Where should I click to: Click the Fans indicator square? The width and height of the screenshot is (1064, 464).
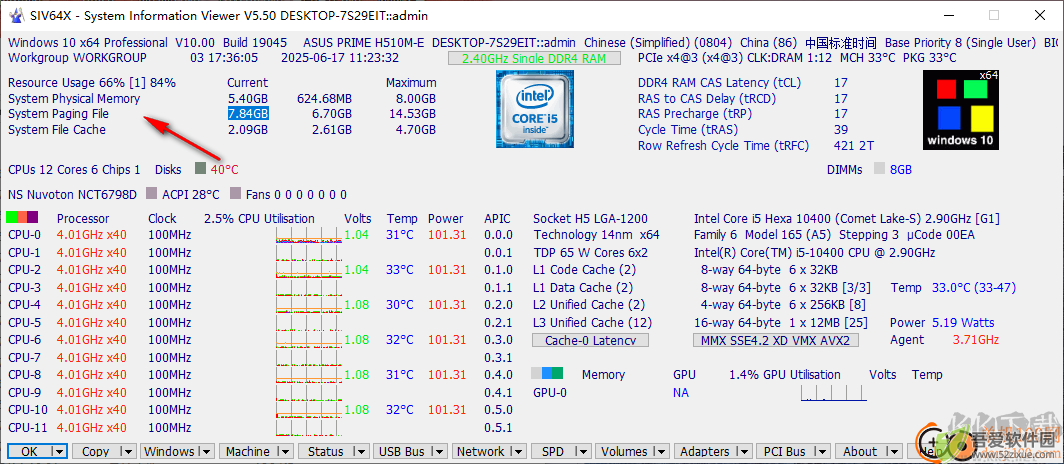click(x=235, y=195)
